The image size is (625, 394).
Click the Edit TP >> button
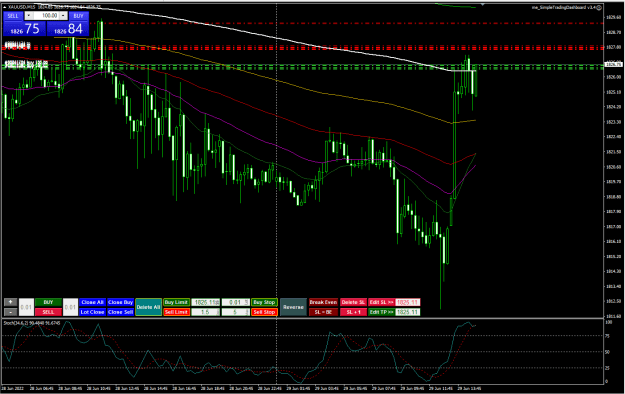[381, 312]
